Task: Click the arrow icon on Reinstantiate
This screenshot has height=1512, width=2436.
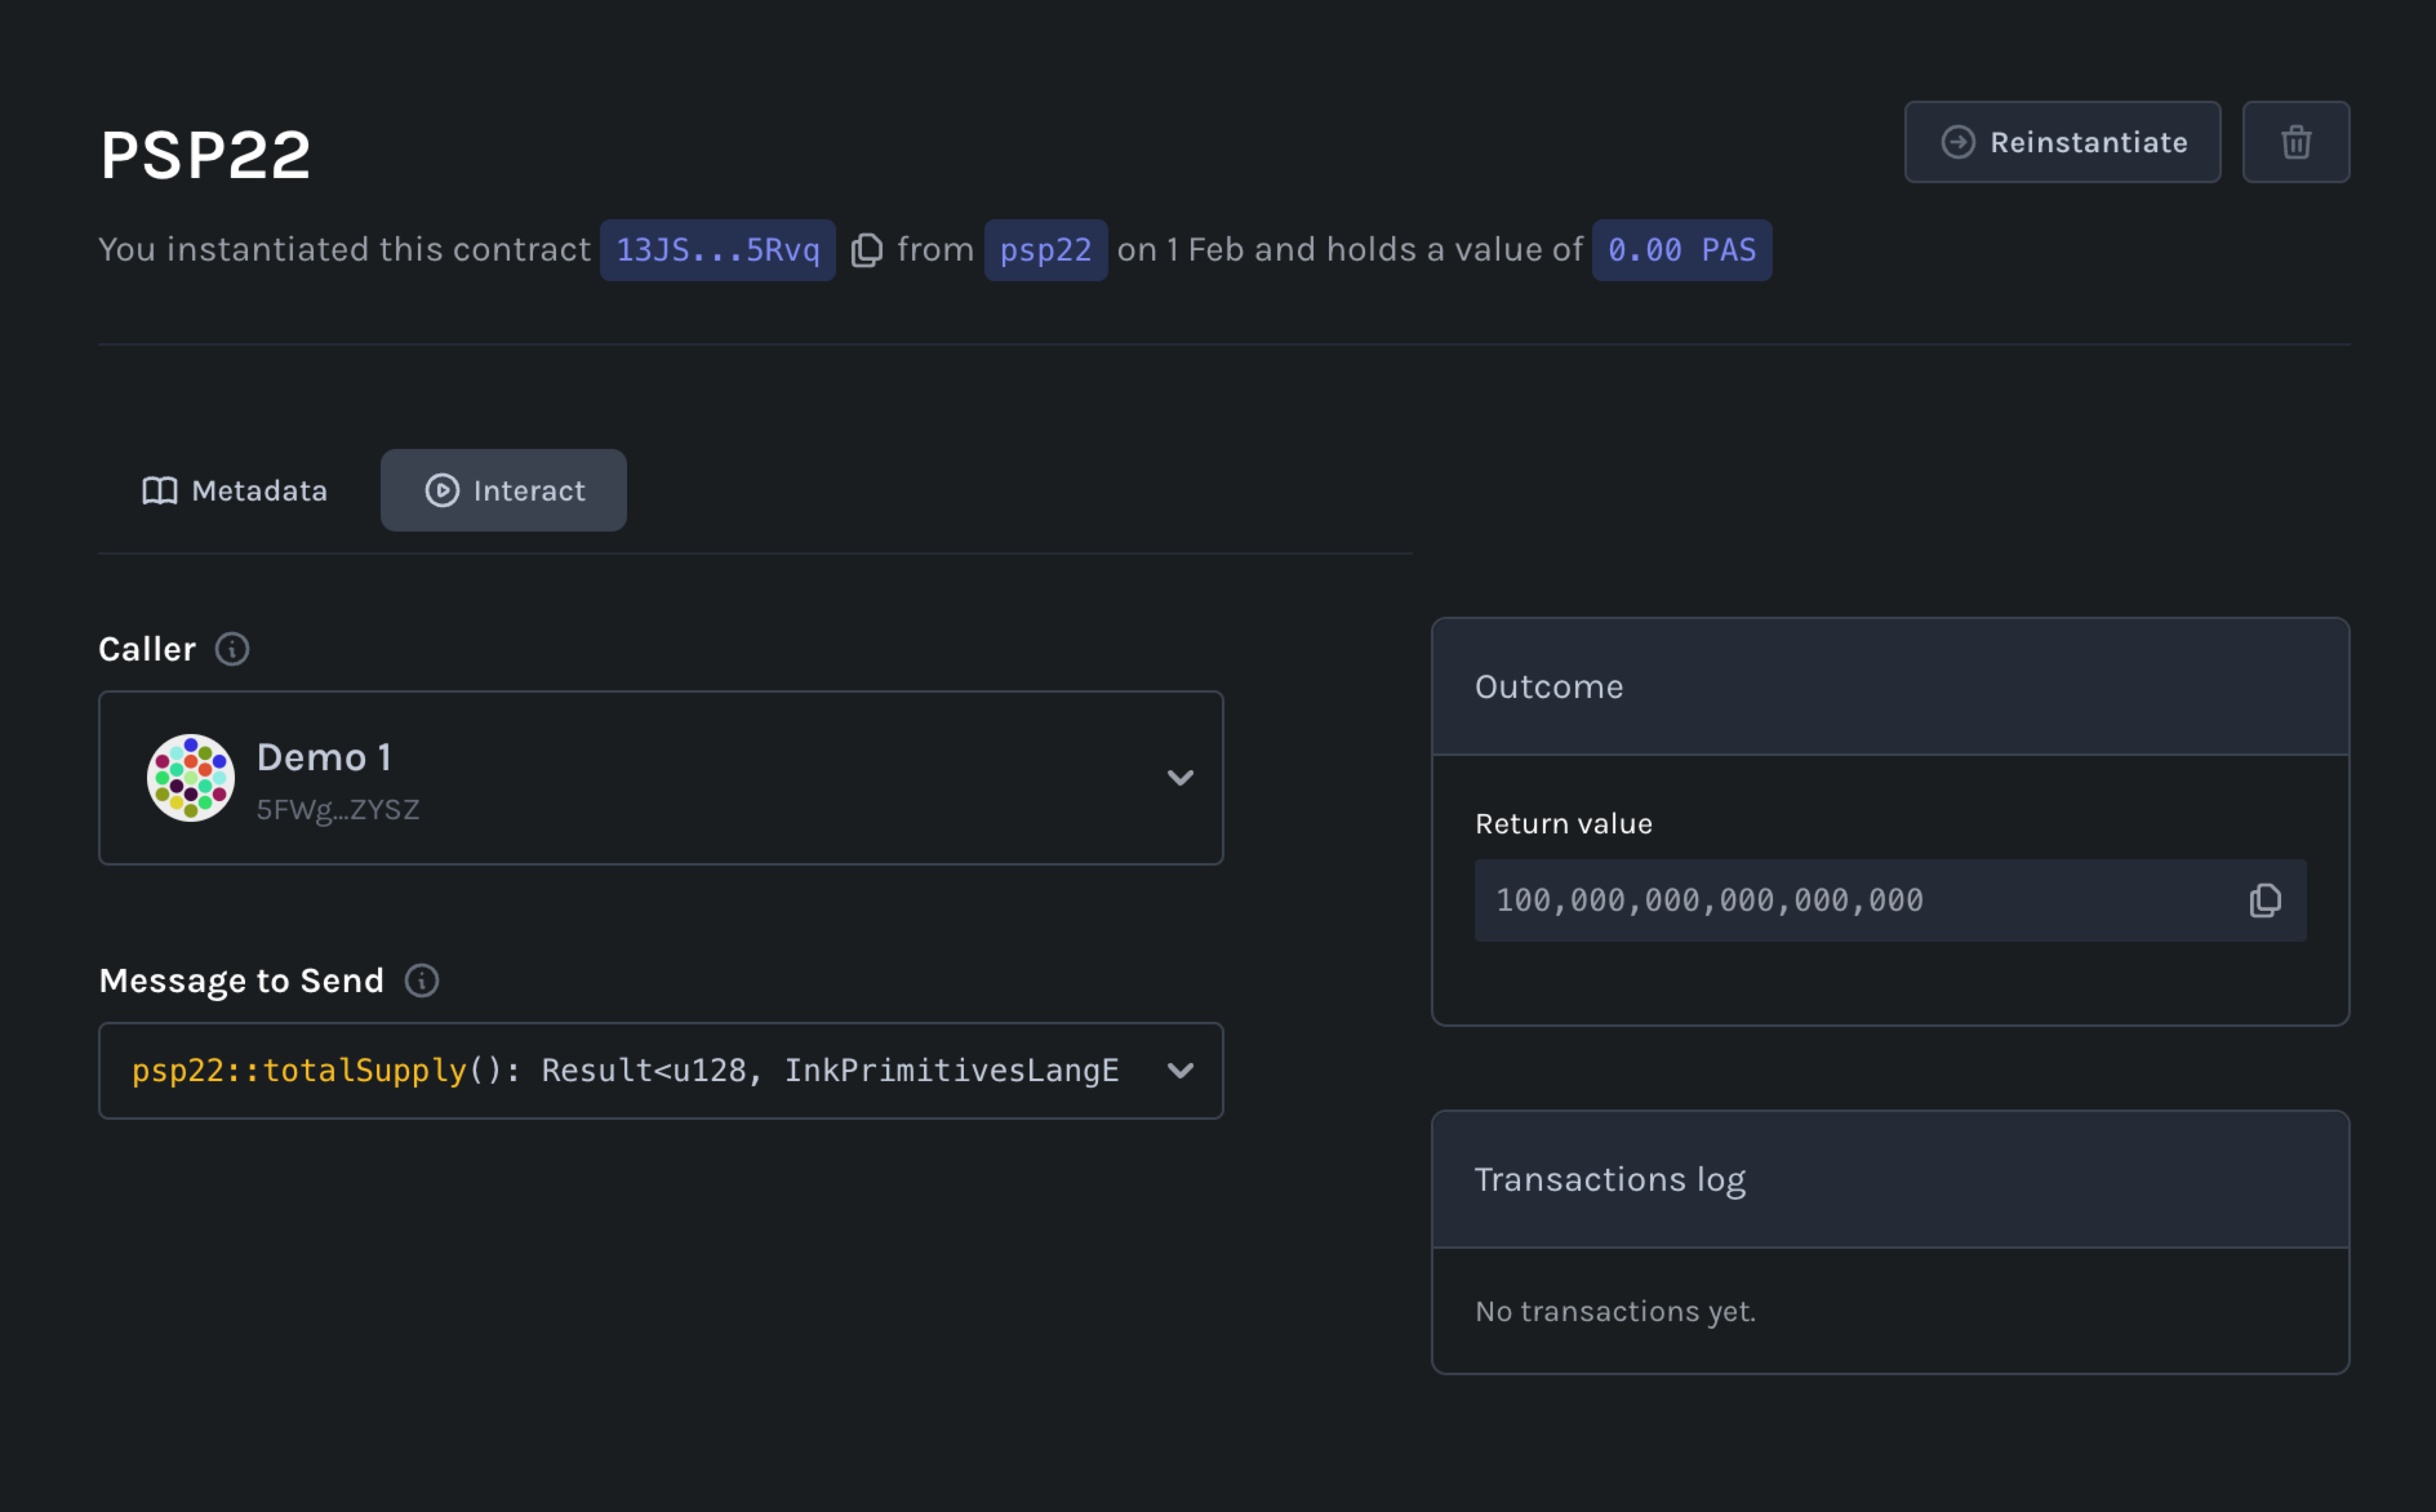Action: click(x=1957, y=142)
